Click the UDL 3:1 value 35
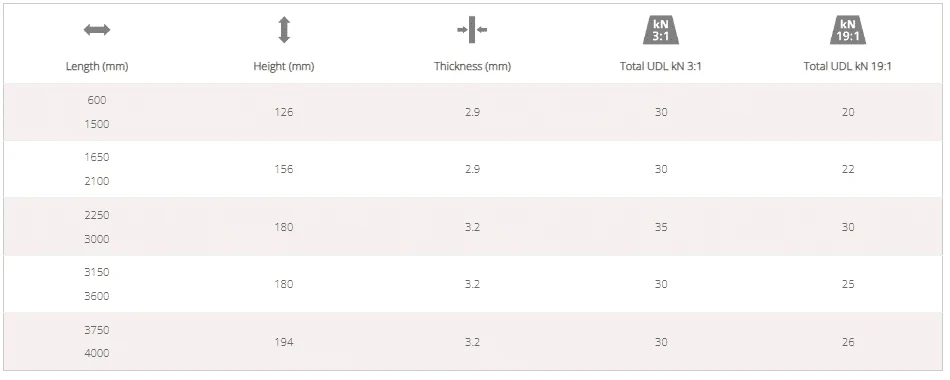Image resolution: width=950 pixels, height=380 pixels. 661,227
